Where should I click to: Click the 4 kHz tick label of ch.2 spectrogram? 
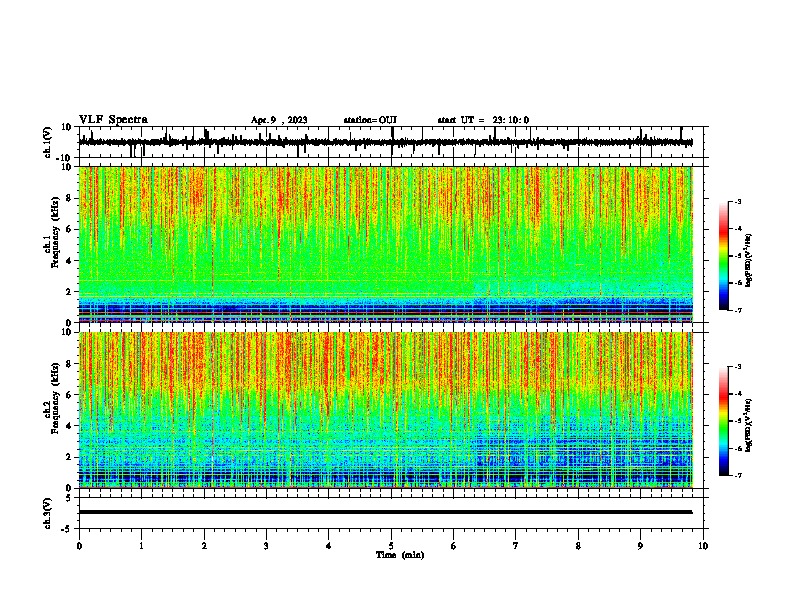click(69, 426)
